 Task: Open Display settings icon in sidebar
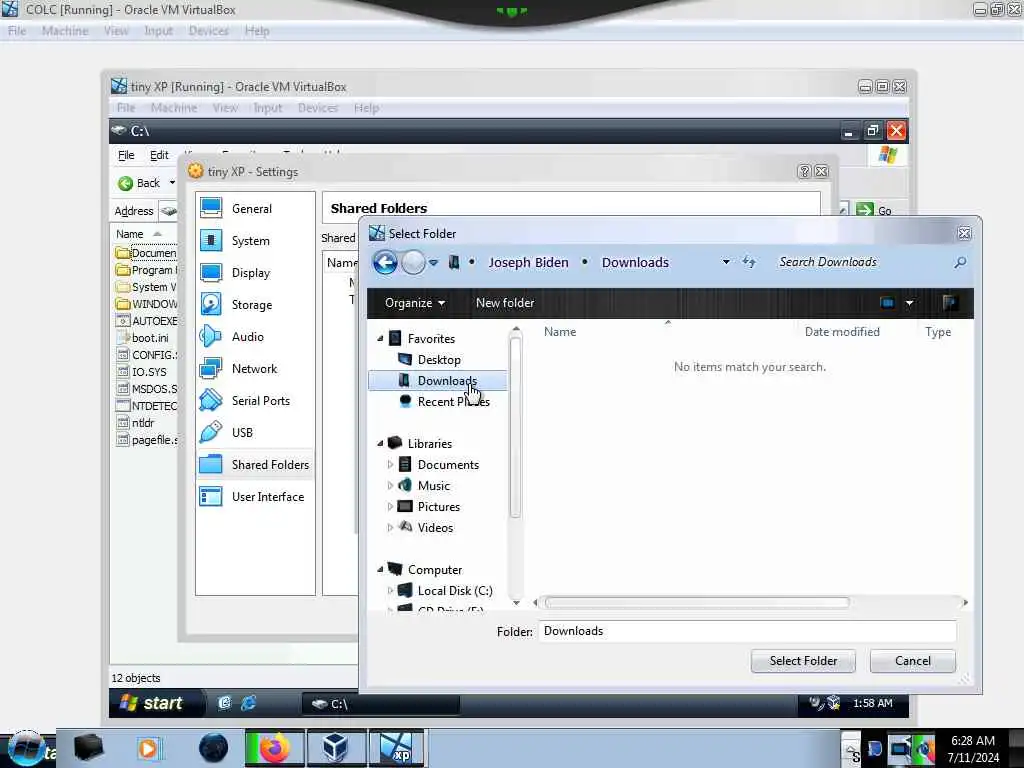coord(211,272)
